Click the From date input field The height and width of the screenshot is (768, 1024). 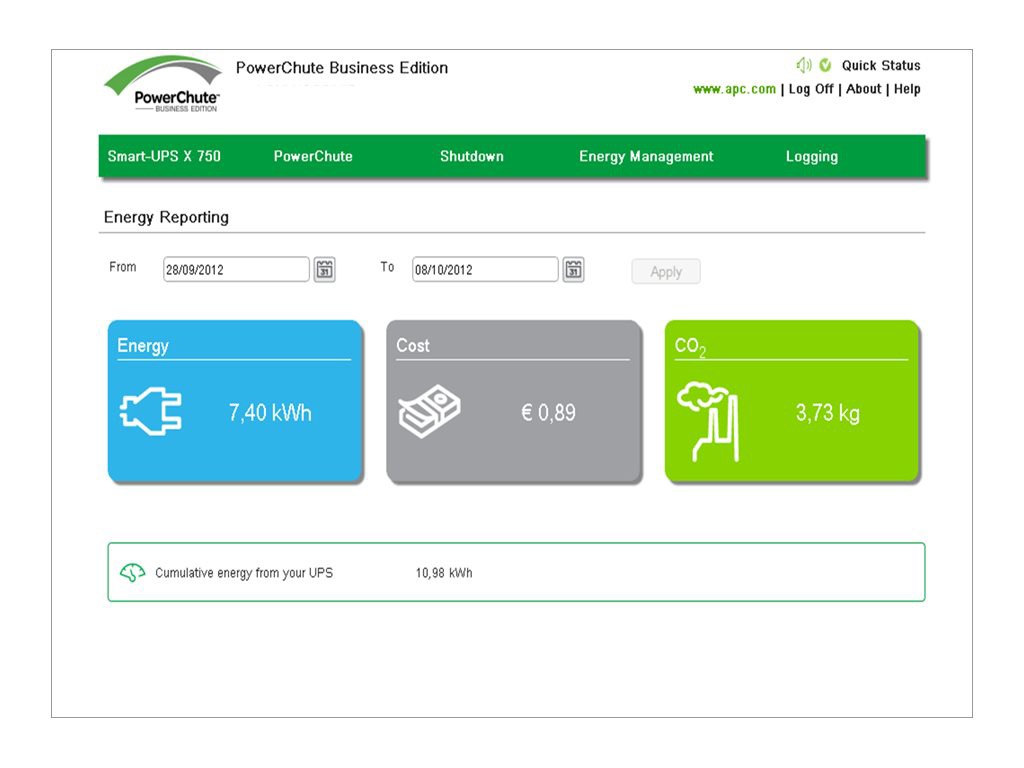236,270
